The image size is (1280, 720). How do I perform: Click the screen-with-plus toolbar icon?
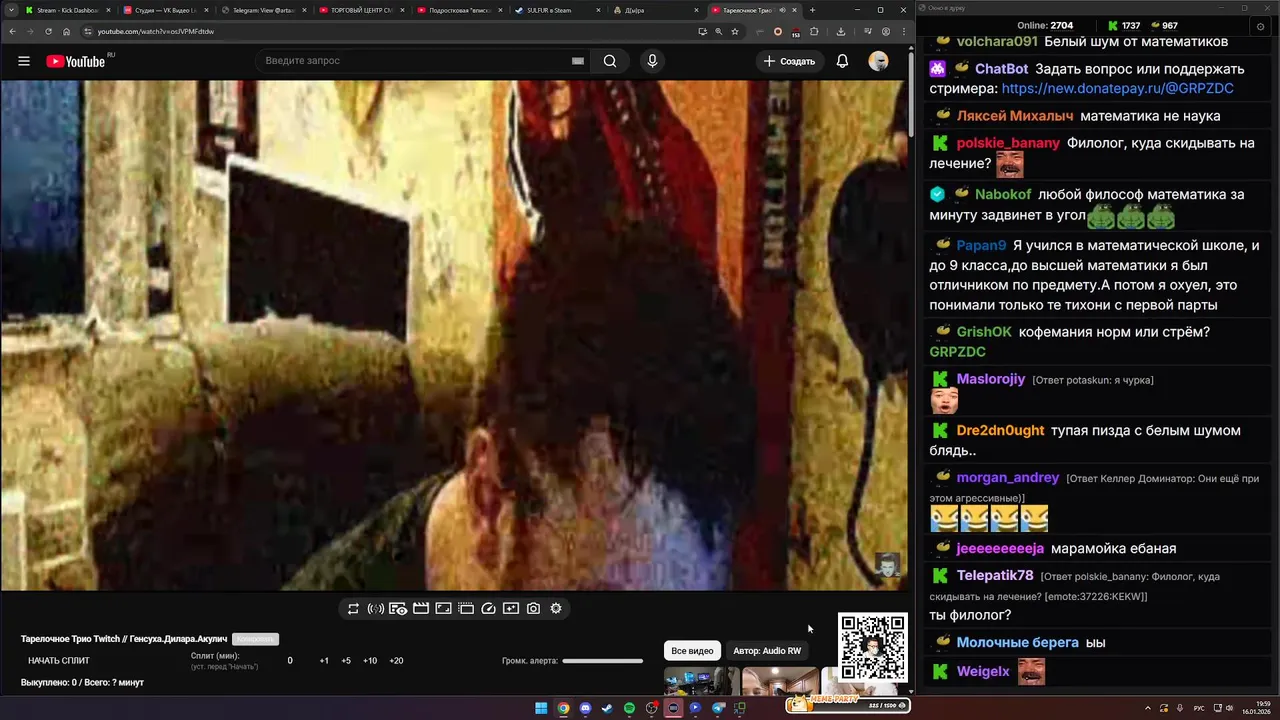(511, 608)
